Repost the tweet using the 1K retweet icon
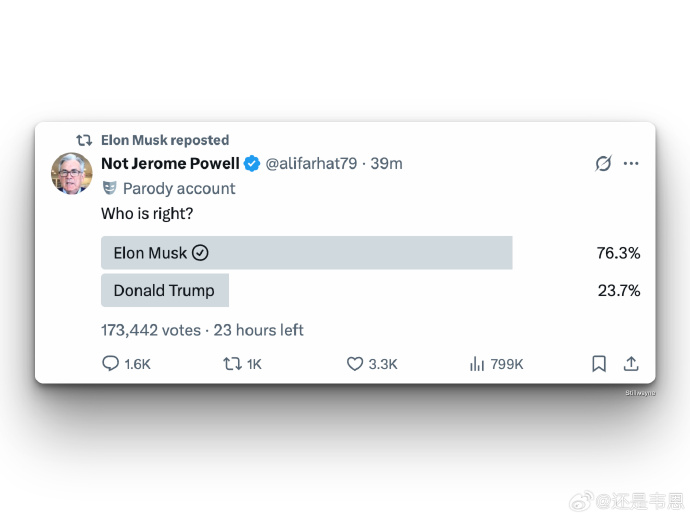Image resolution: width=690 pixels, height=518 pixels. coord(232,364)
